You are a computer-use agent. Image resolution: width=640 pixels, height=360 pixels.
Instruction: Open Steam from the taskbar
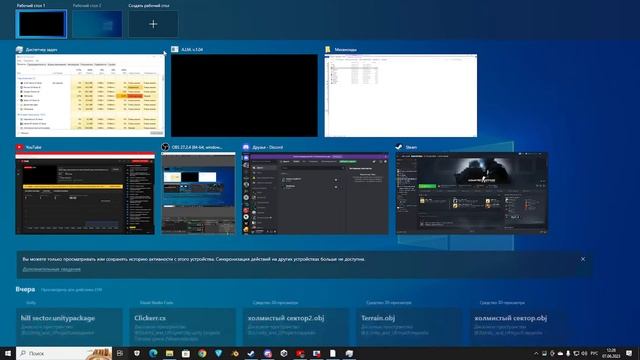(251, 353)
